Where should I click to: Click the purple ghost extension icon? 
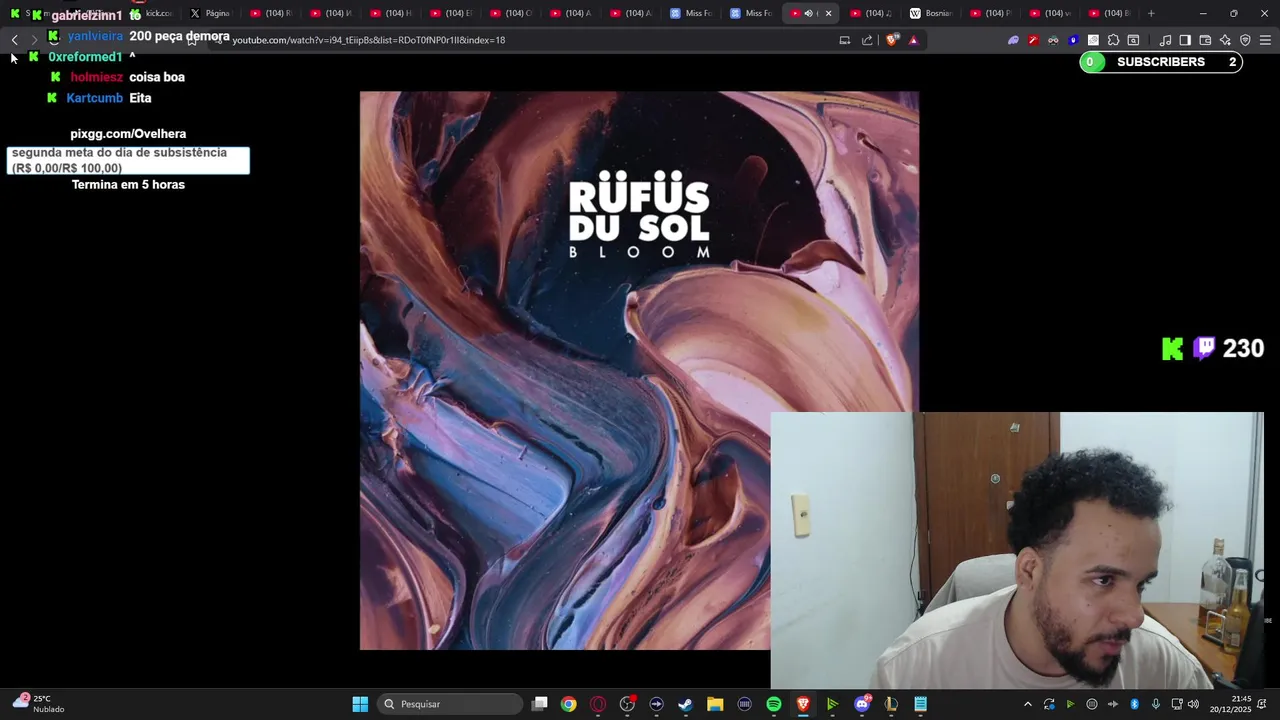point(1013,40)
